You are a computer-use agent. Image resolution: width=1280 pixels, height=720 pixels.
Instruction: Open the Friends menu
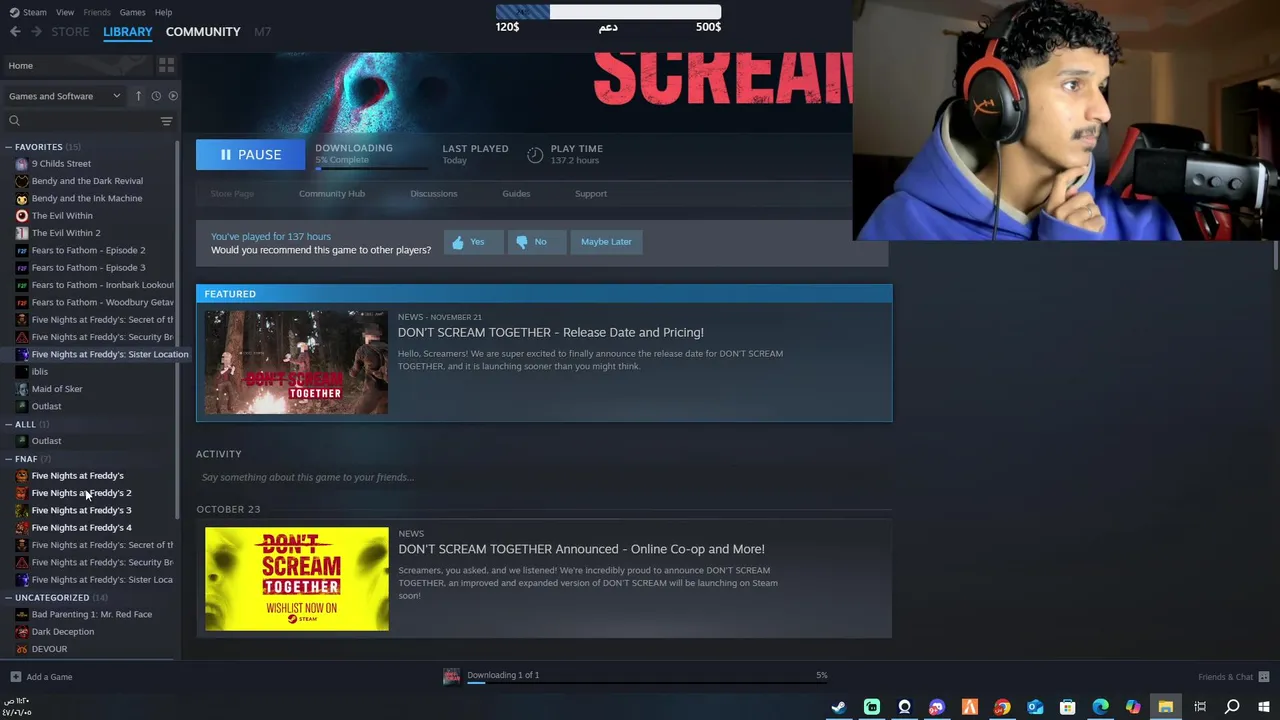tap(97, 12)
